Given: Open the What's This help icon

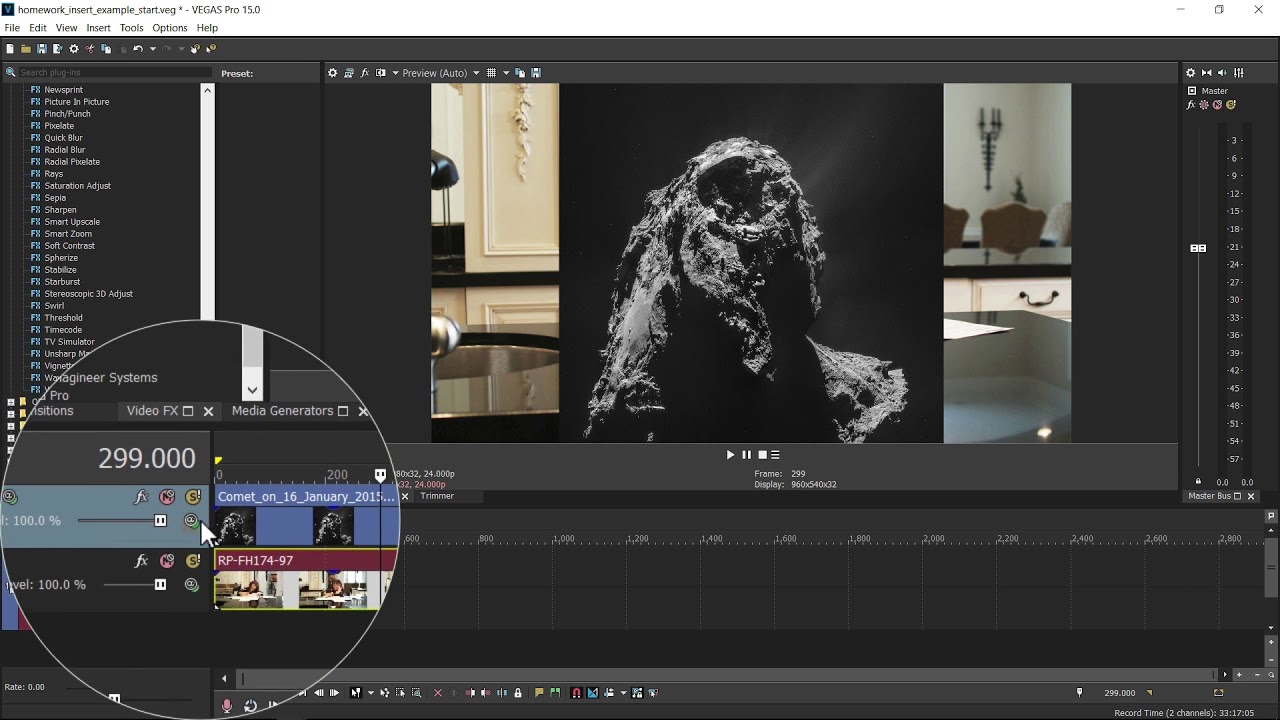Looking at the screenshot, I should 211,48.
